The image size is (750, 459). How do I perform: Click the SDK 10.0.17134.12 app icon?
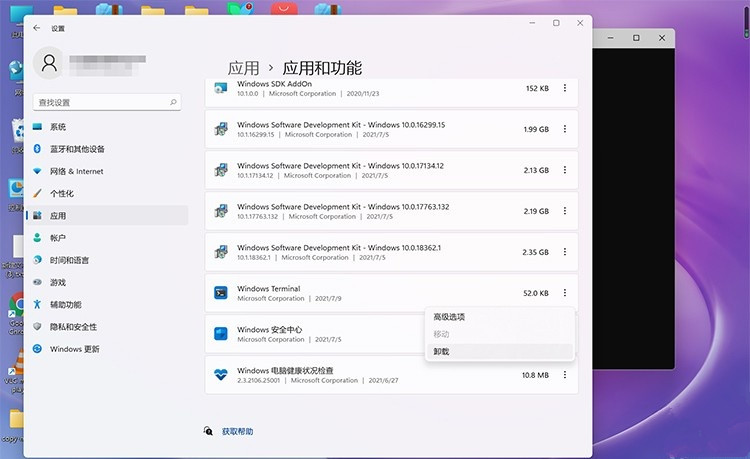coord(221,170)
